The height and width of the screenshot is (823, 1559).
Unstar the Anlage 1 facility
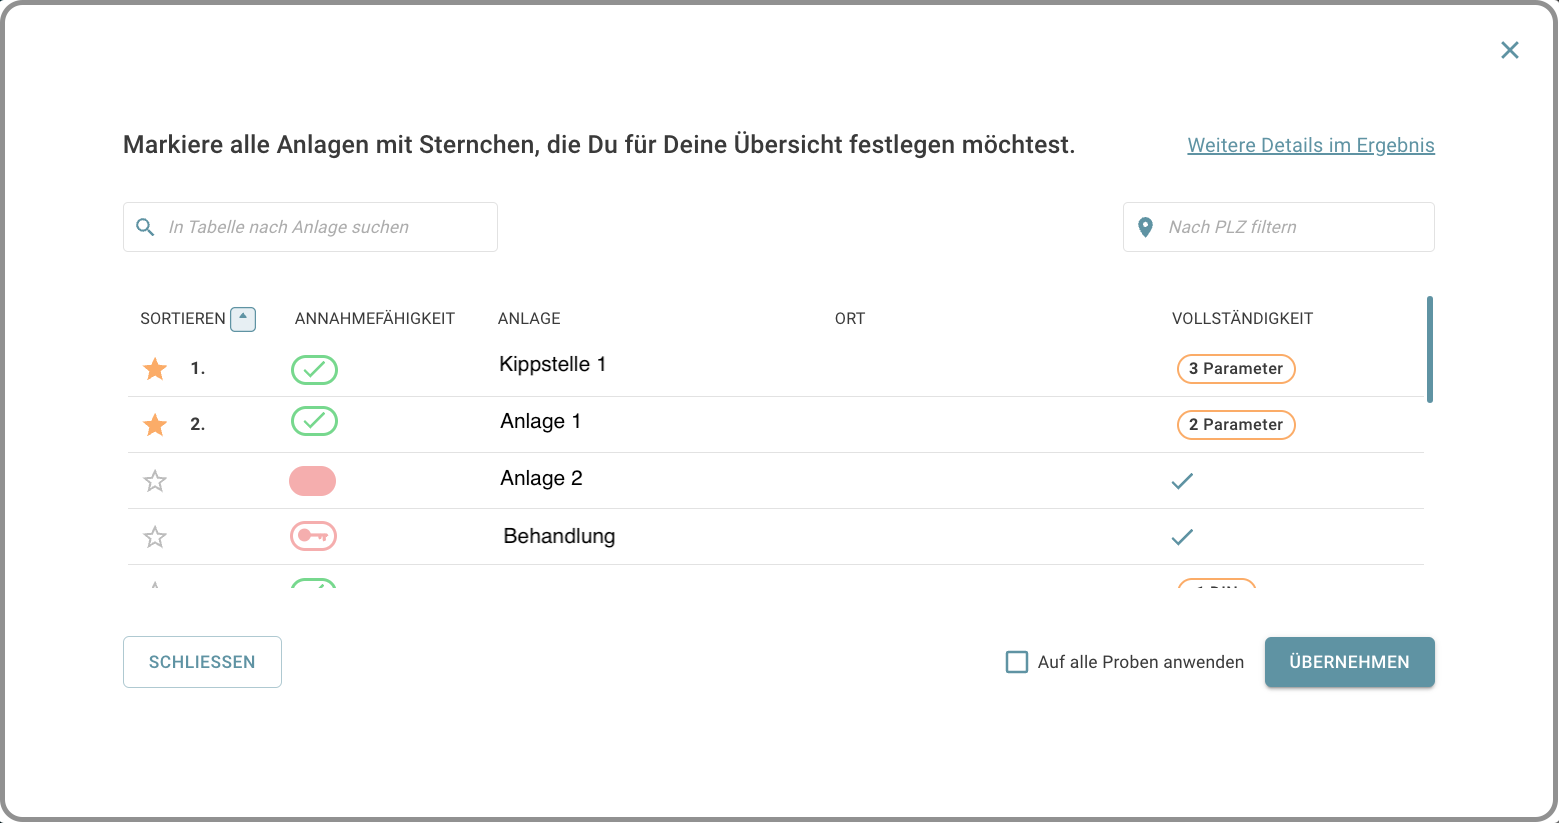[155, 425]
